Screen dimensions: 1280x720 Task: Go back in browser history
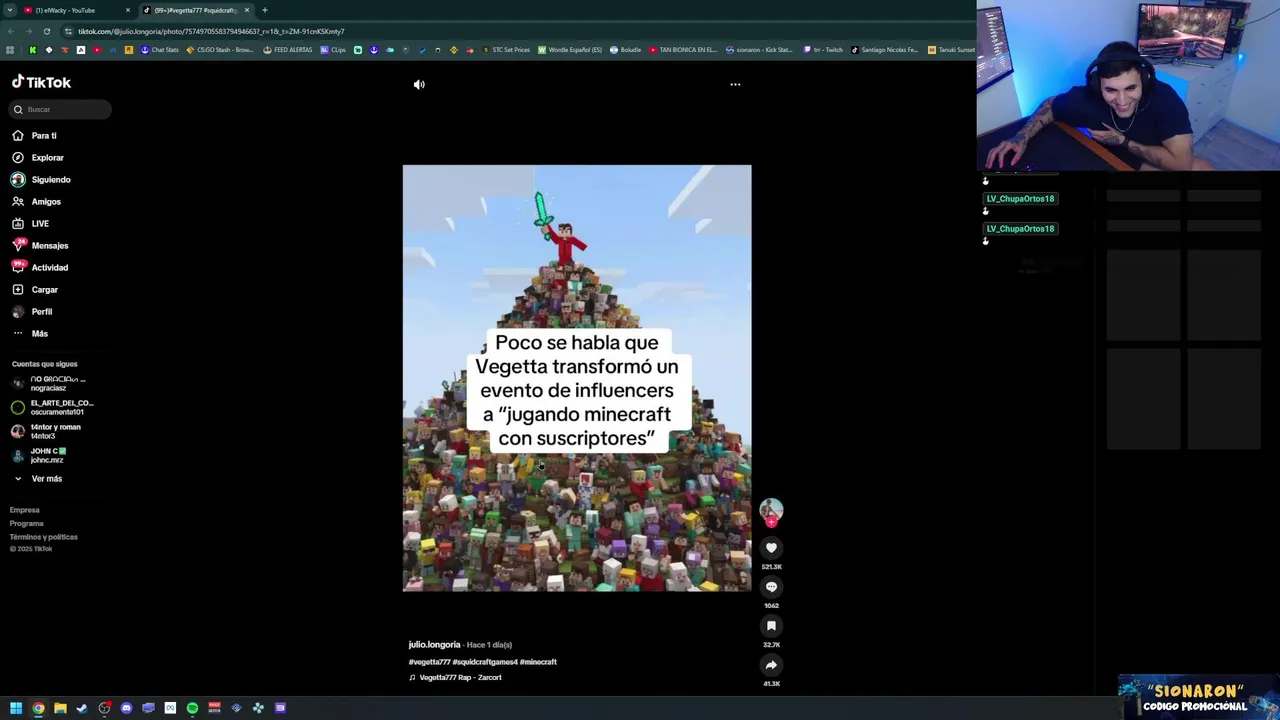pos(11,31)
